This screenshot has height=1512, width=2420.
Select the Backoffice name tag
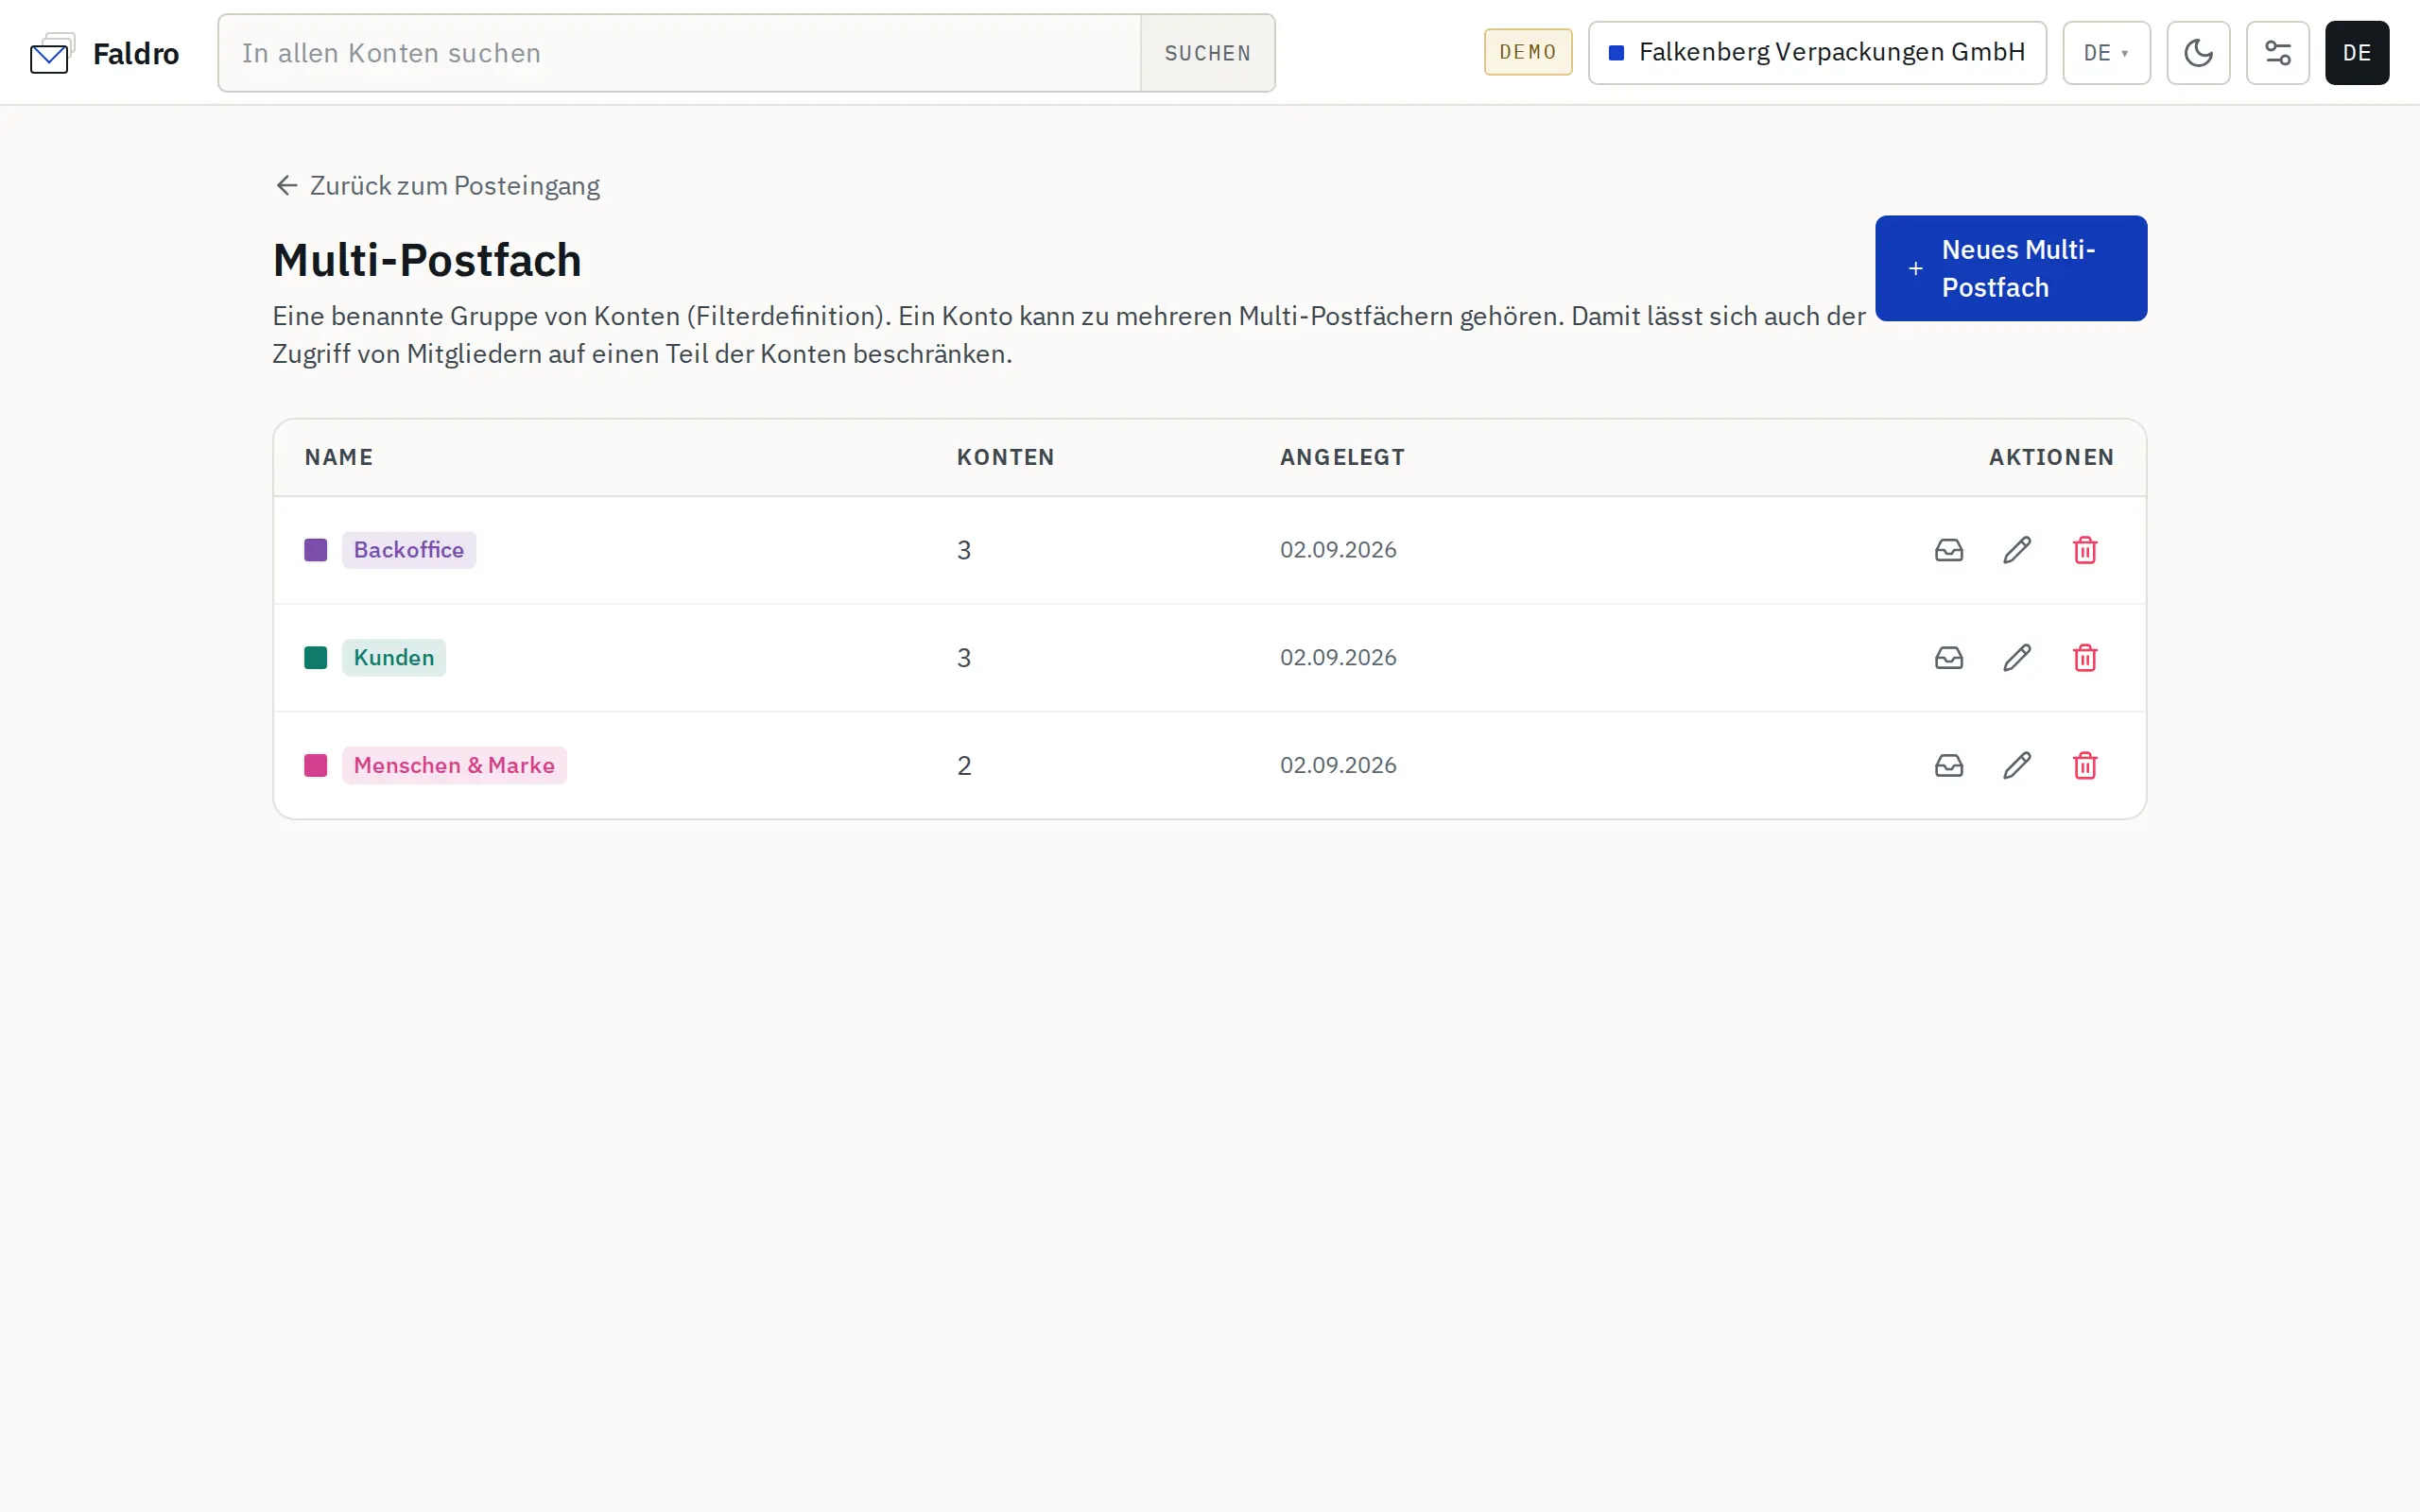coord(409,550)
